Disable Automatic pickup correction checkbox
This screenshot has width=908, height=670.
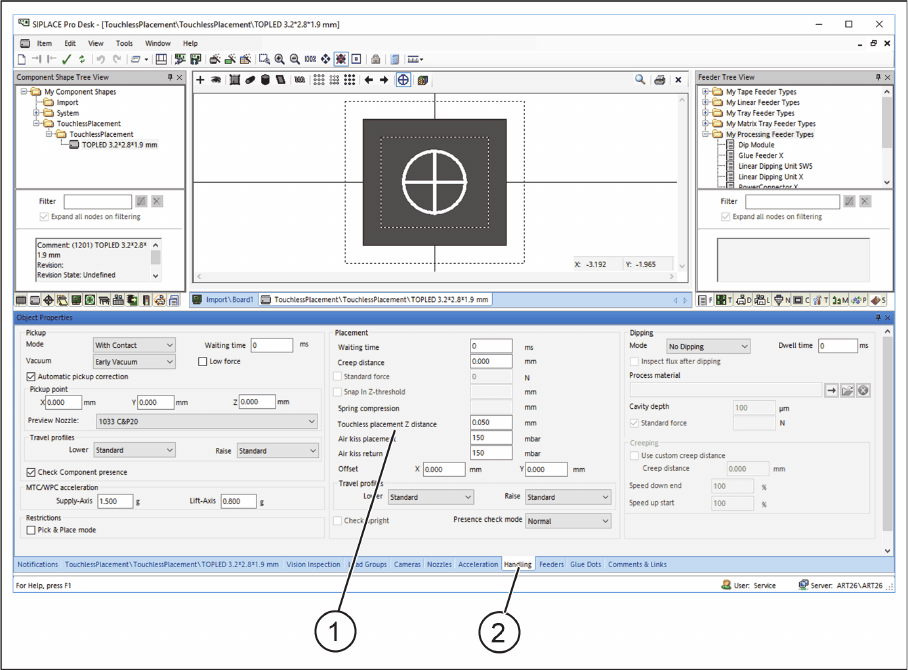30,377
